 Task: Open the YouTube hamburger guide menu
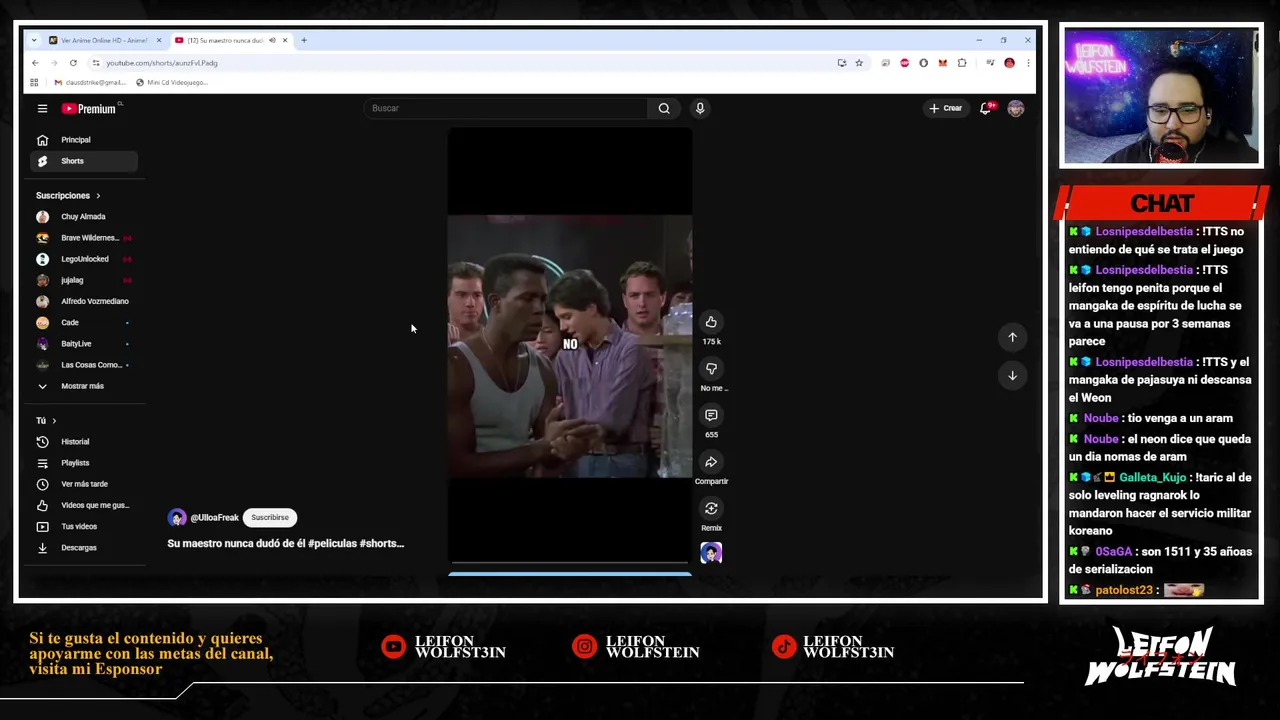coord(42,108)
